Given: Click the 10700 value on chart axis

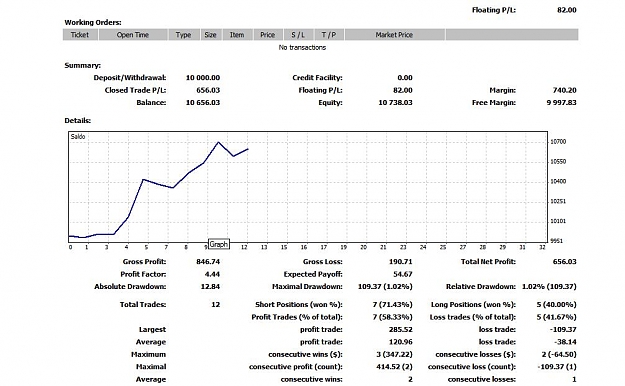Looking at the screenshot, I should (x=558, y=142).
